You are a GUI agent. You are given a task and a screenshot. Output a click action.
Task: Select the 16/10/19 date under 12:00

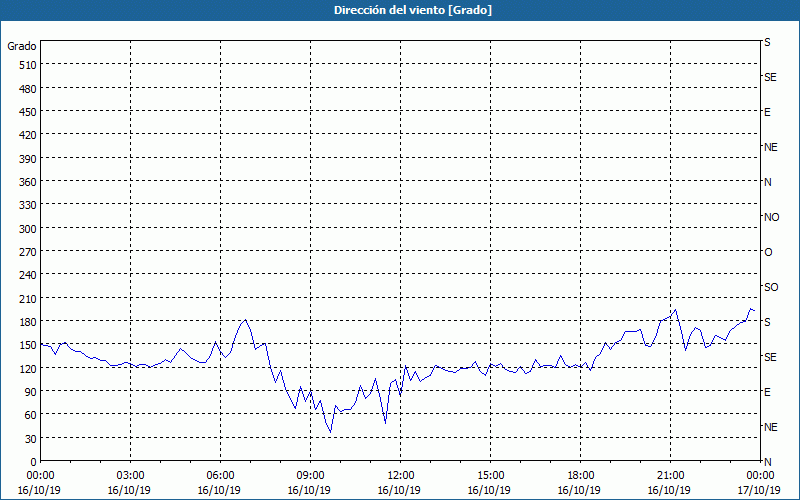pyautogui.click(x=399, y=490)
